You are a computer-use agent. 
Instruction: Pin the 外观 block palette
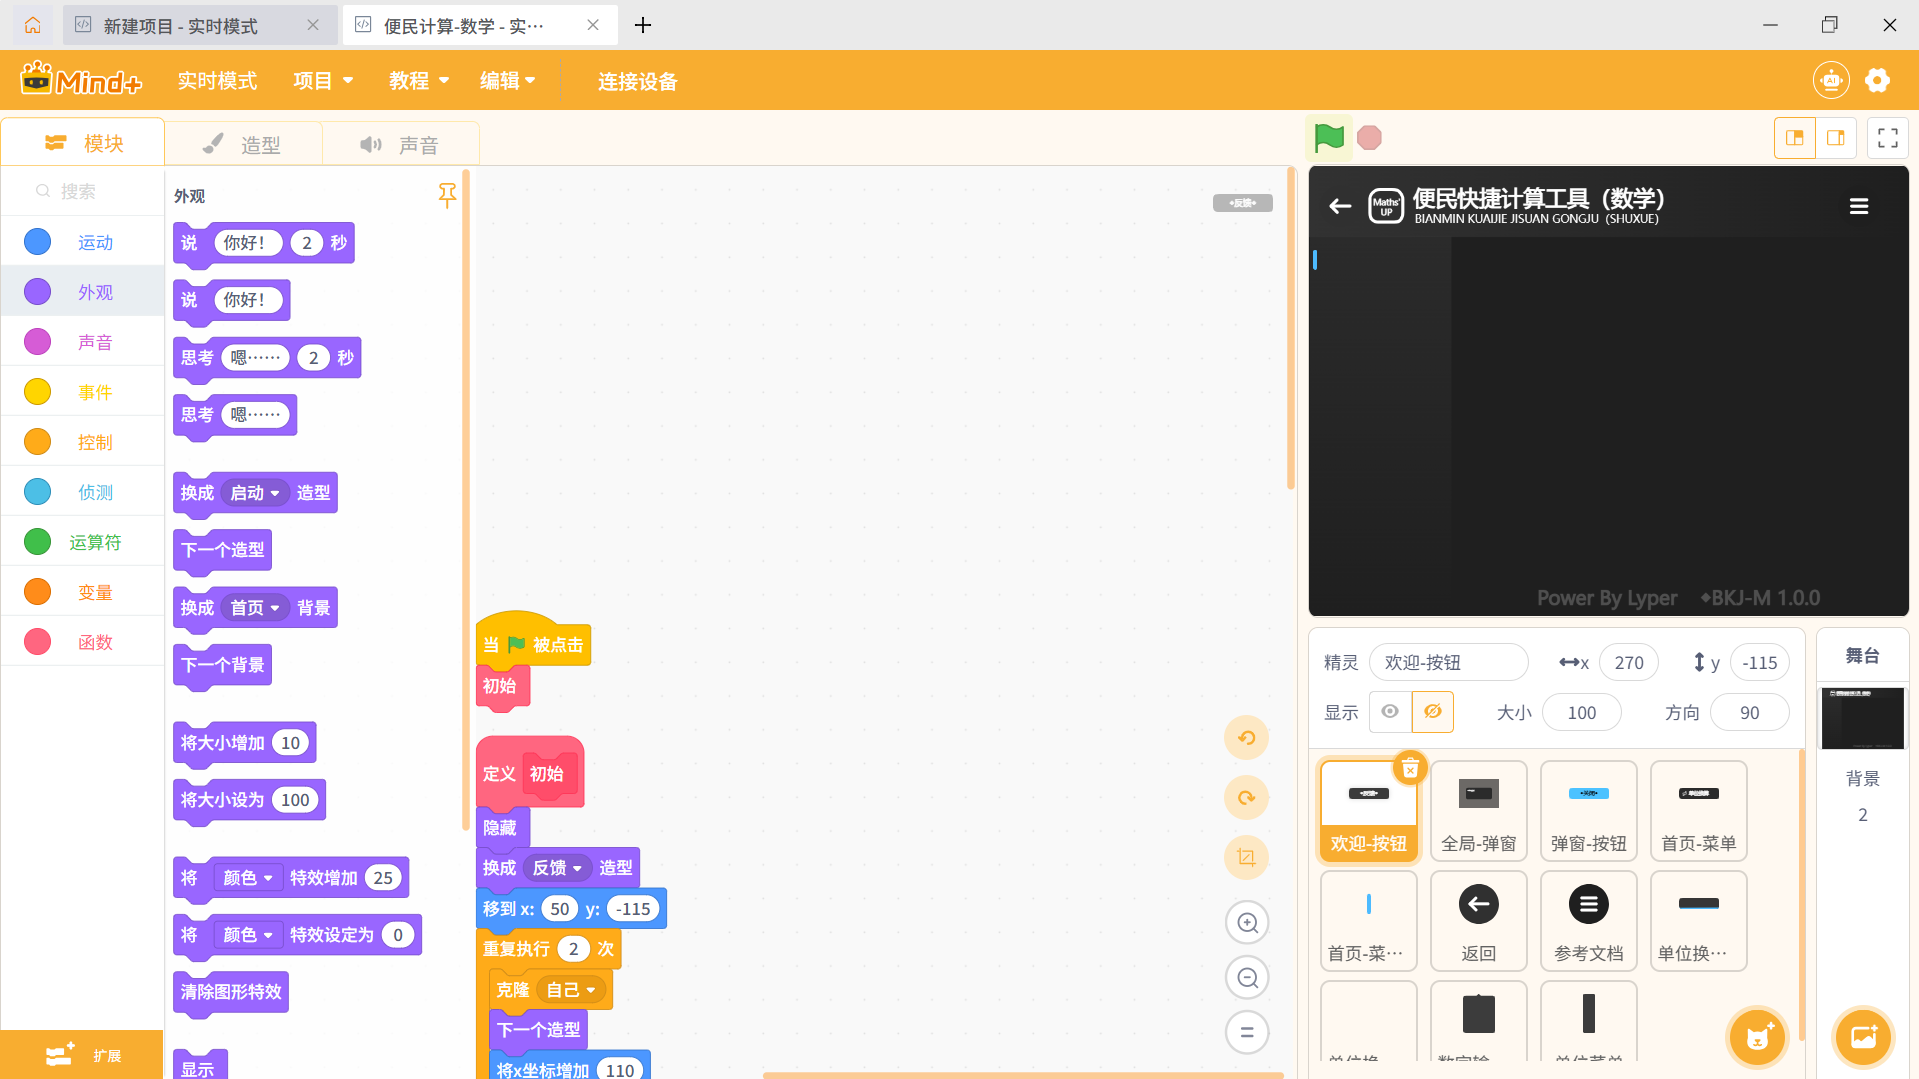[x=447, y=196]
